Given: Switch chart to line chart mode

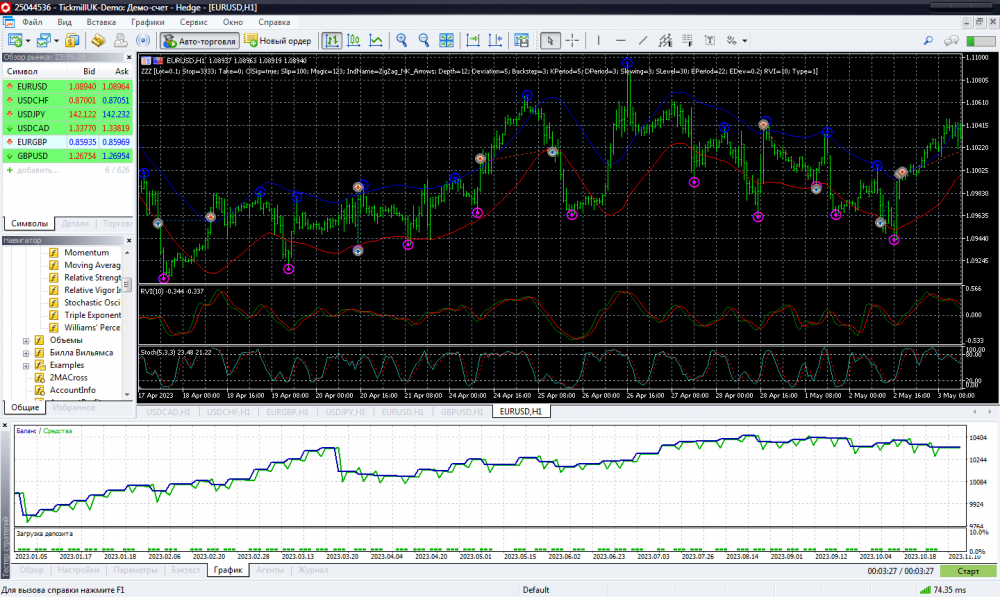Looking at the screenshot, I should coord(376,41).
